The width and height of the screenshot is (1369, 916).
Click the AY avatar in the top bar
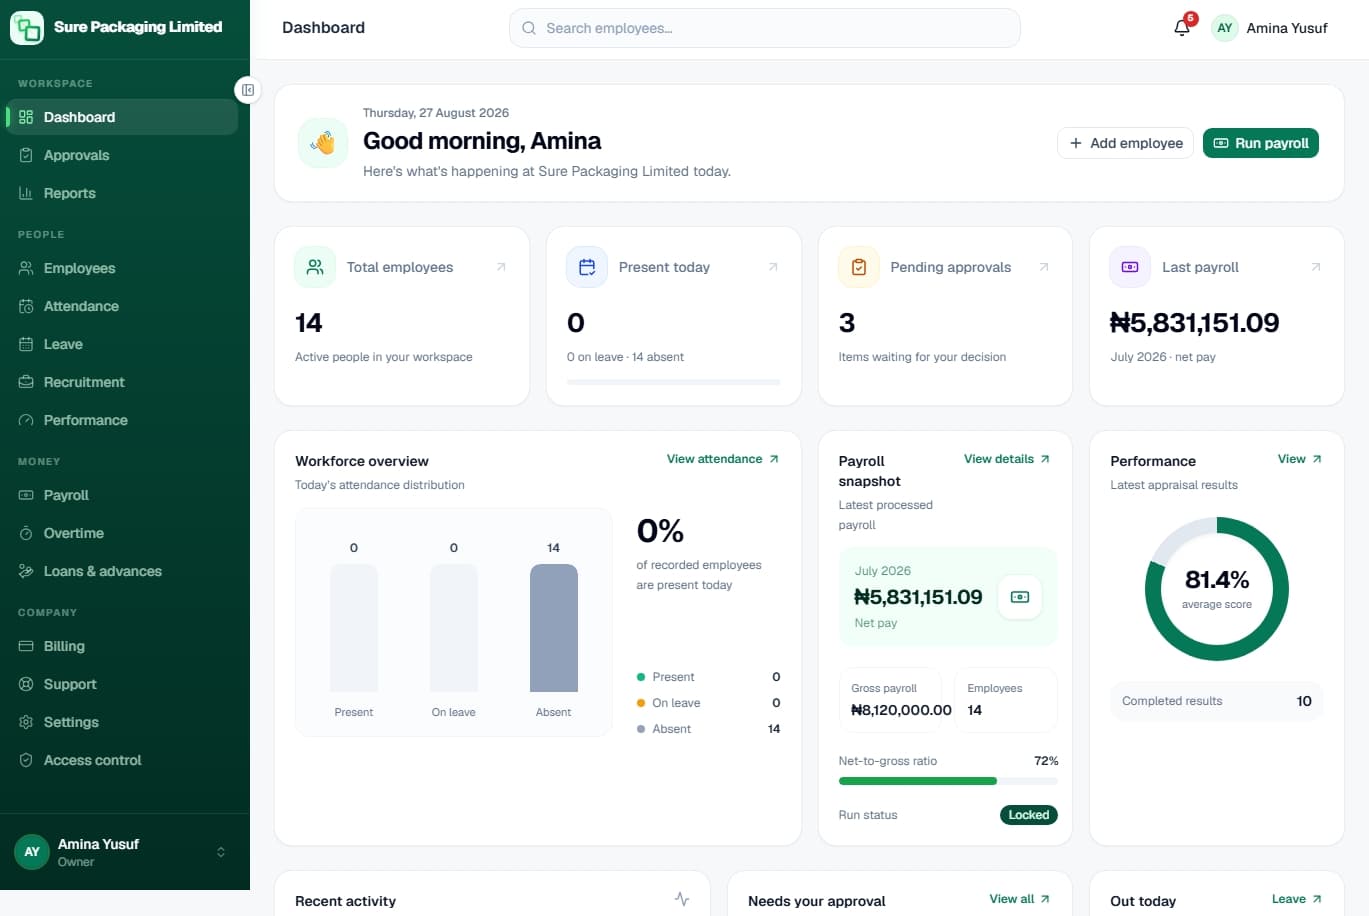[1224, 28]
